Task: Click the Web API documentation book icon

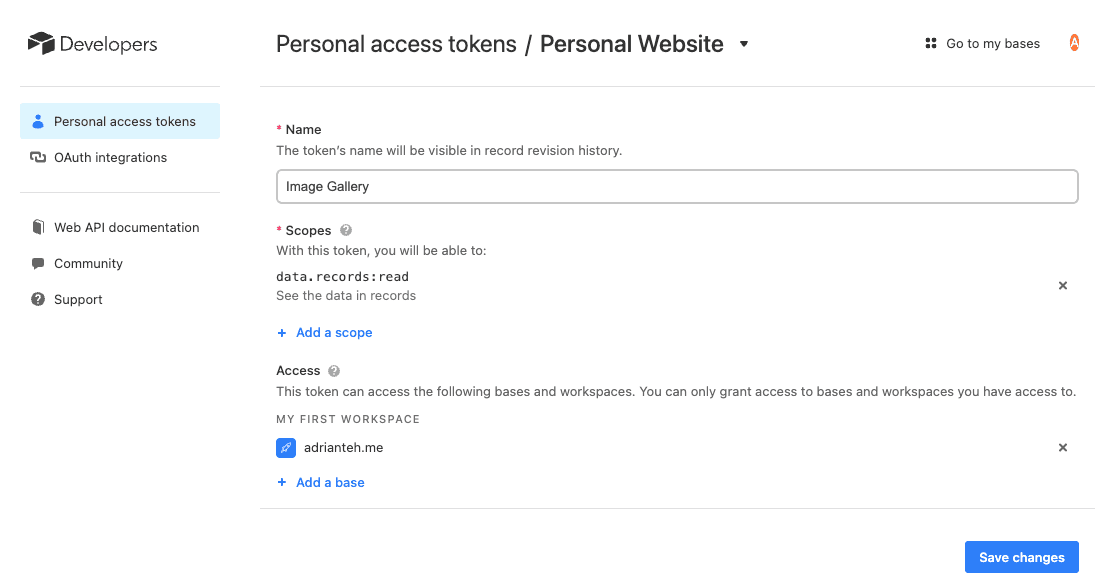Action: click(38, 228)
